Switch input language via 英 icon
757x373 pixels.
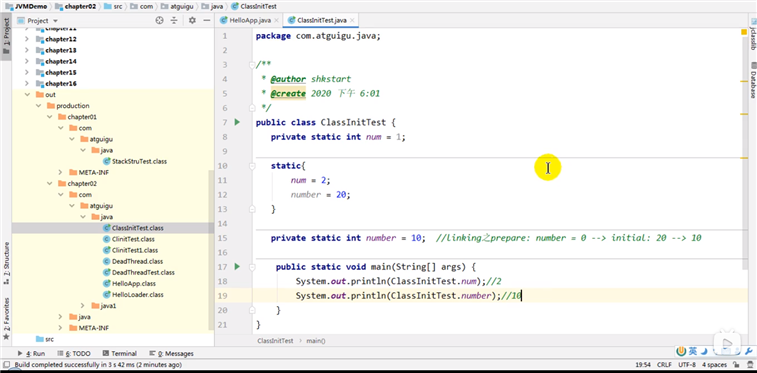(692, 351)
